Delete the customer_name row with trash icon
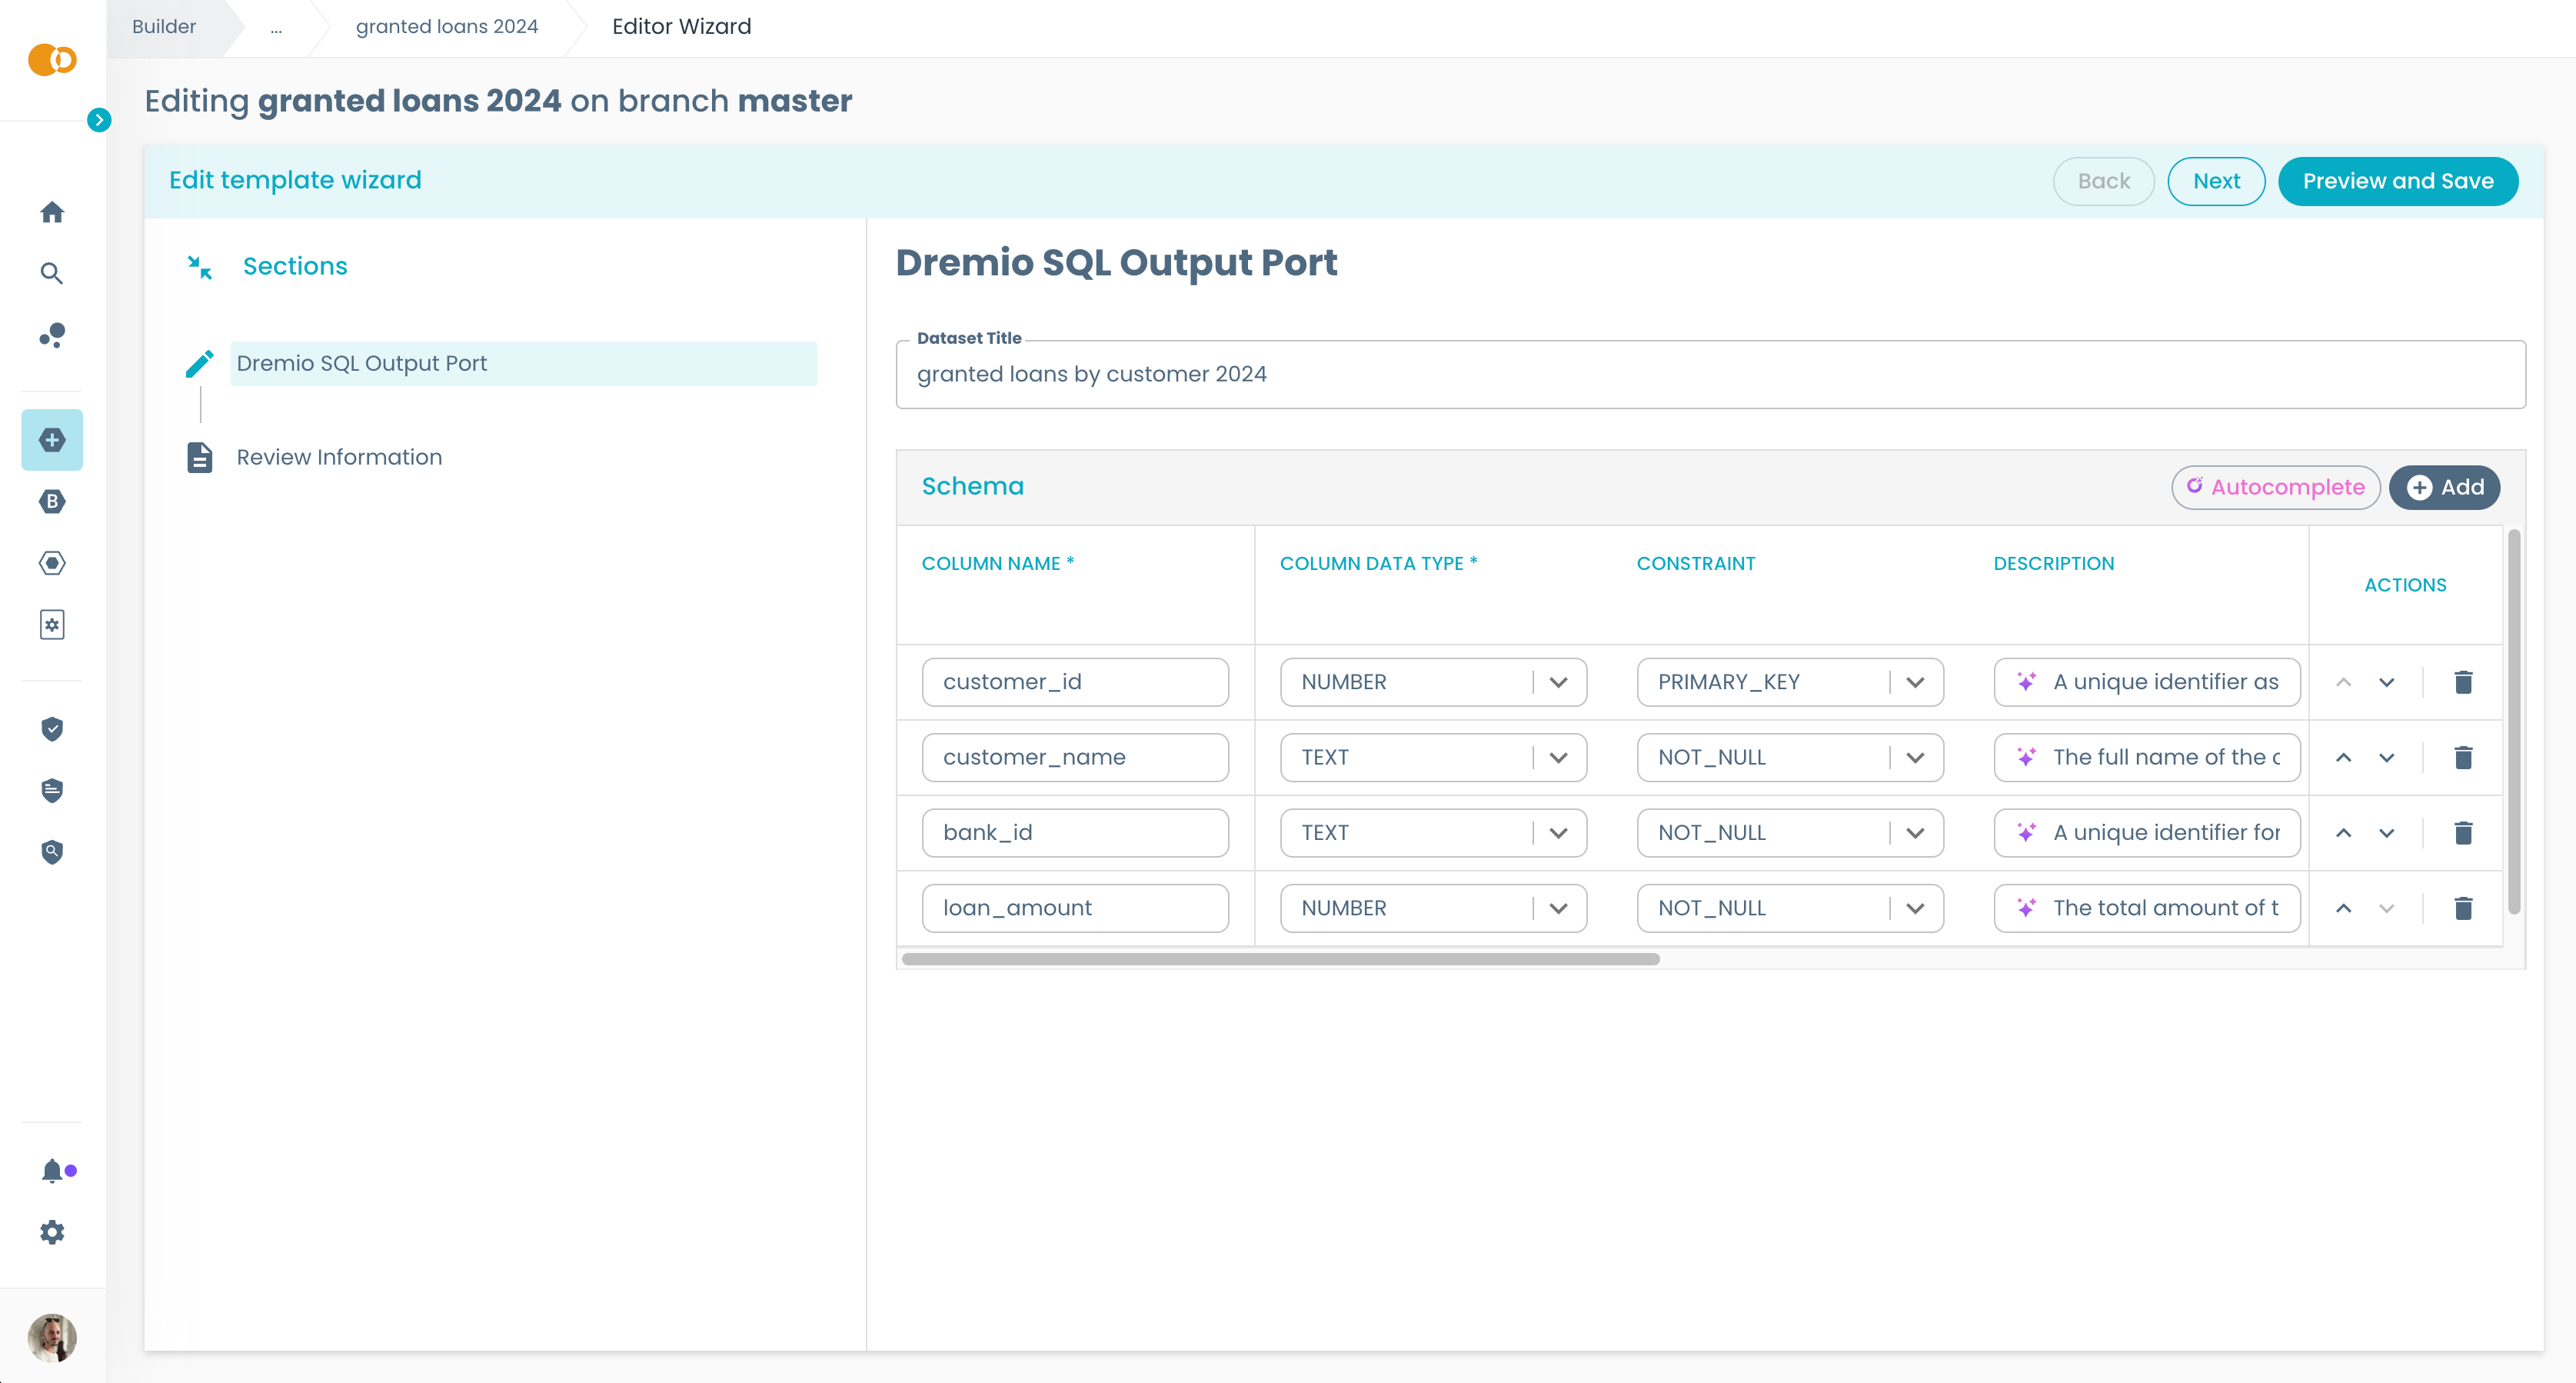The image size is (2576, 1383). click(x=2463, y=758)
